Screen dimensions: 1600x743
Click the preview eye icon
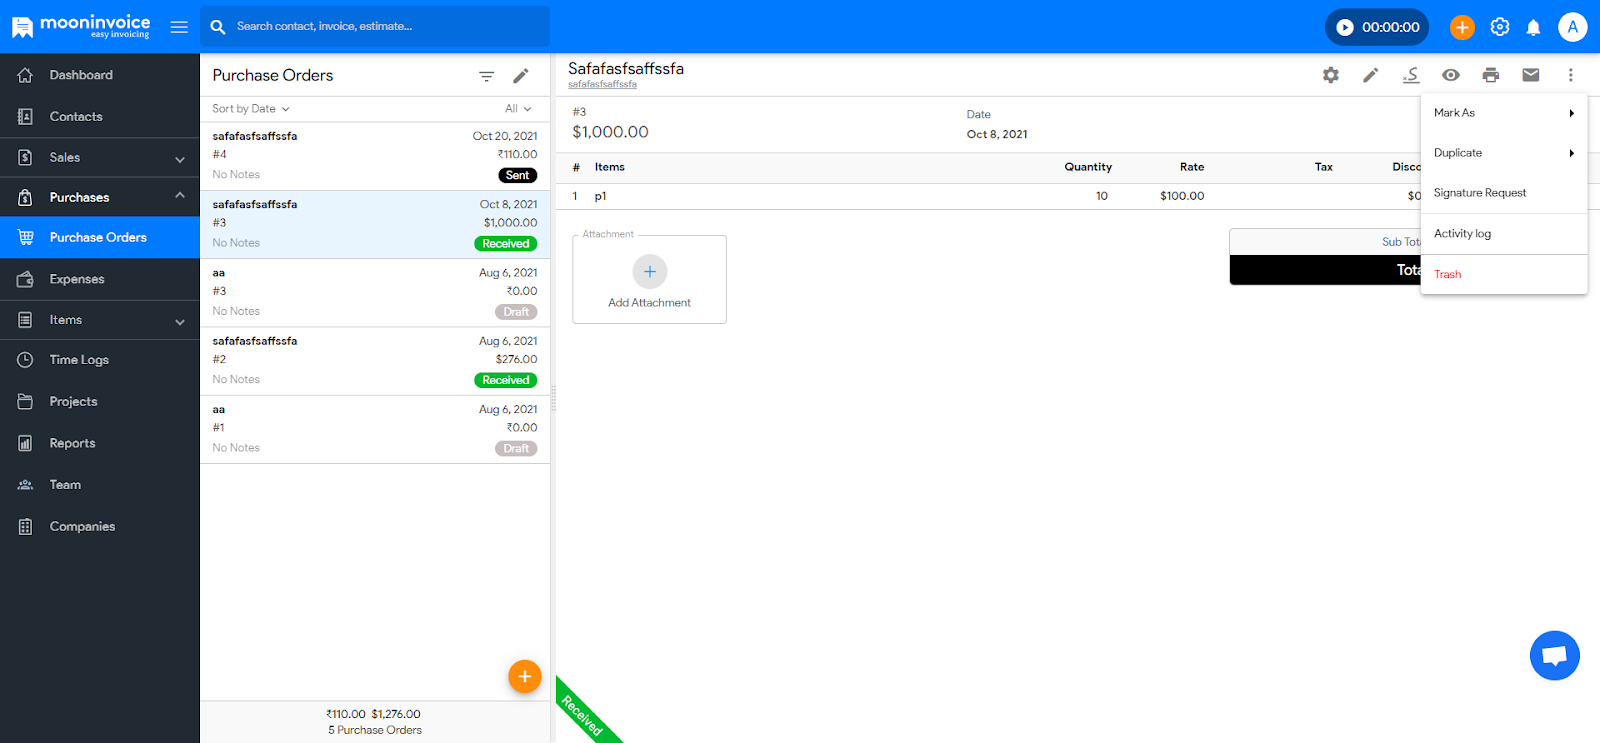(x=1451, y=75)
